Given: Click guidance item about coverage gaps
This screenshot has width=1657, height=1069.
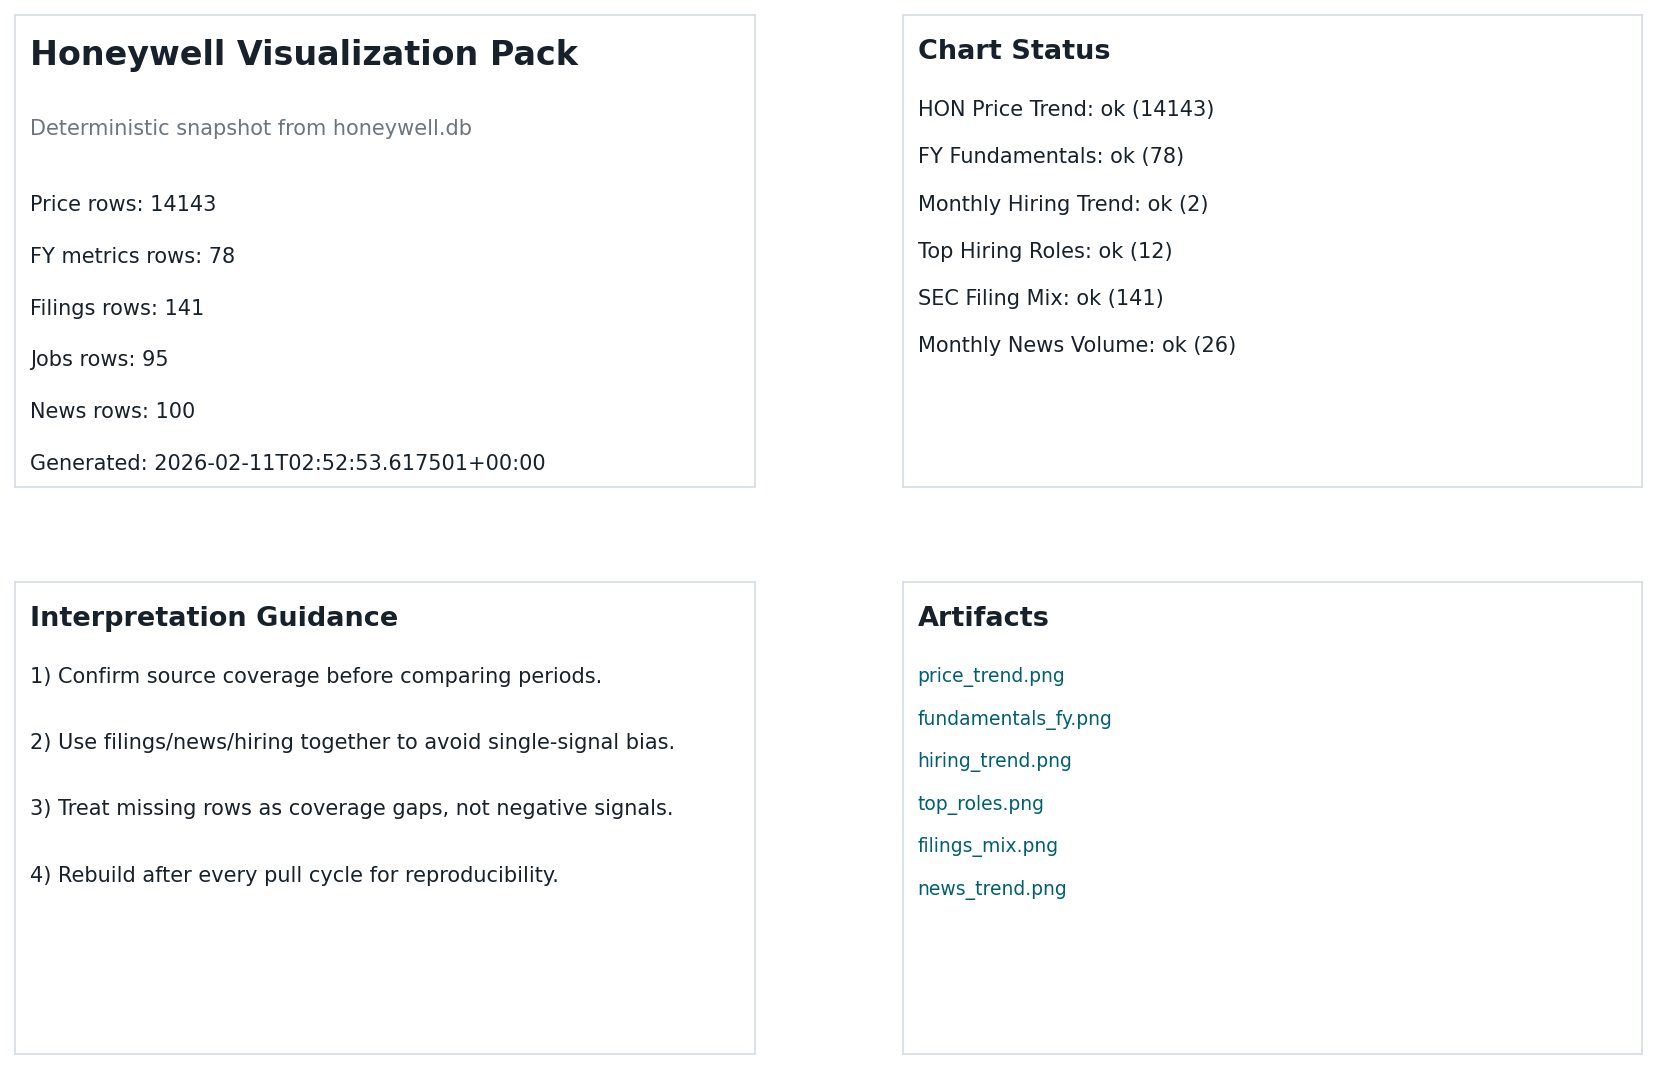Looking at the screenshot, I should (x=351, y=809).
